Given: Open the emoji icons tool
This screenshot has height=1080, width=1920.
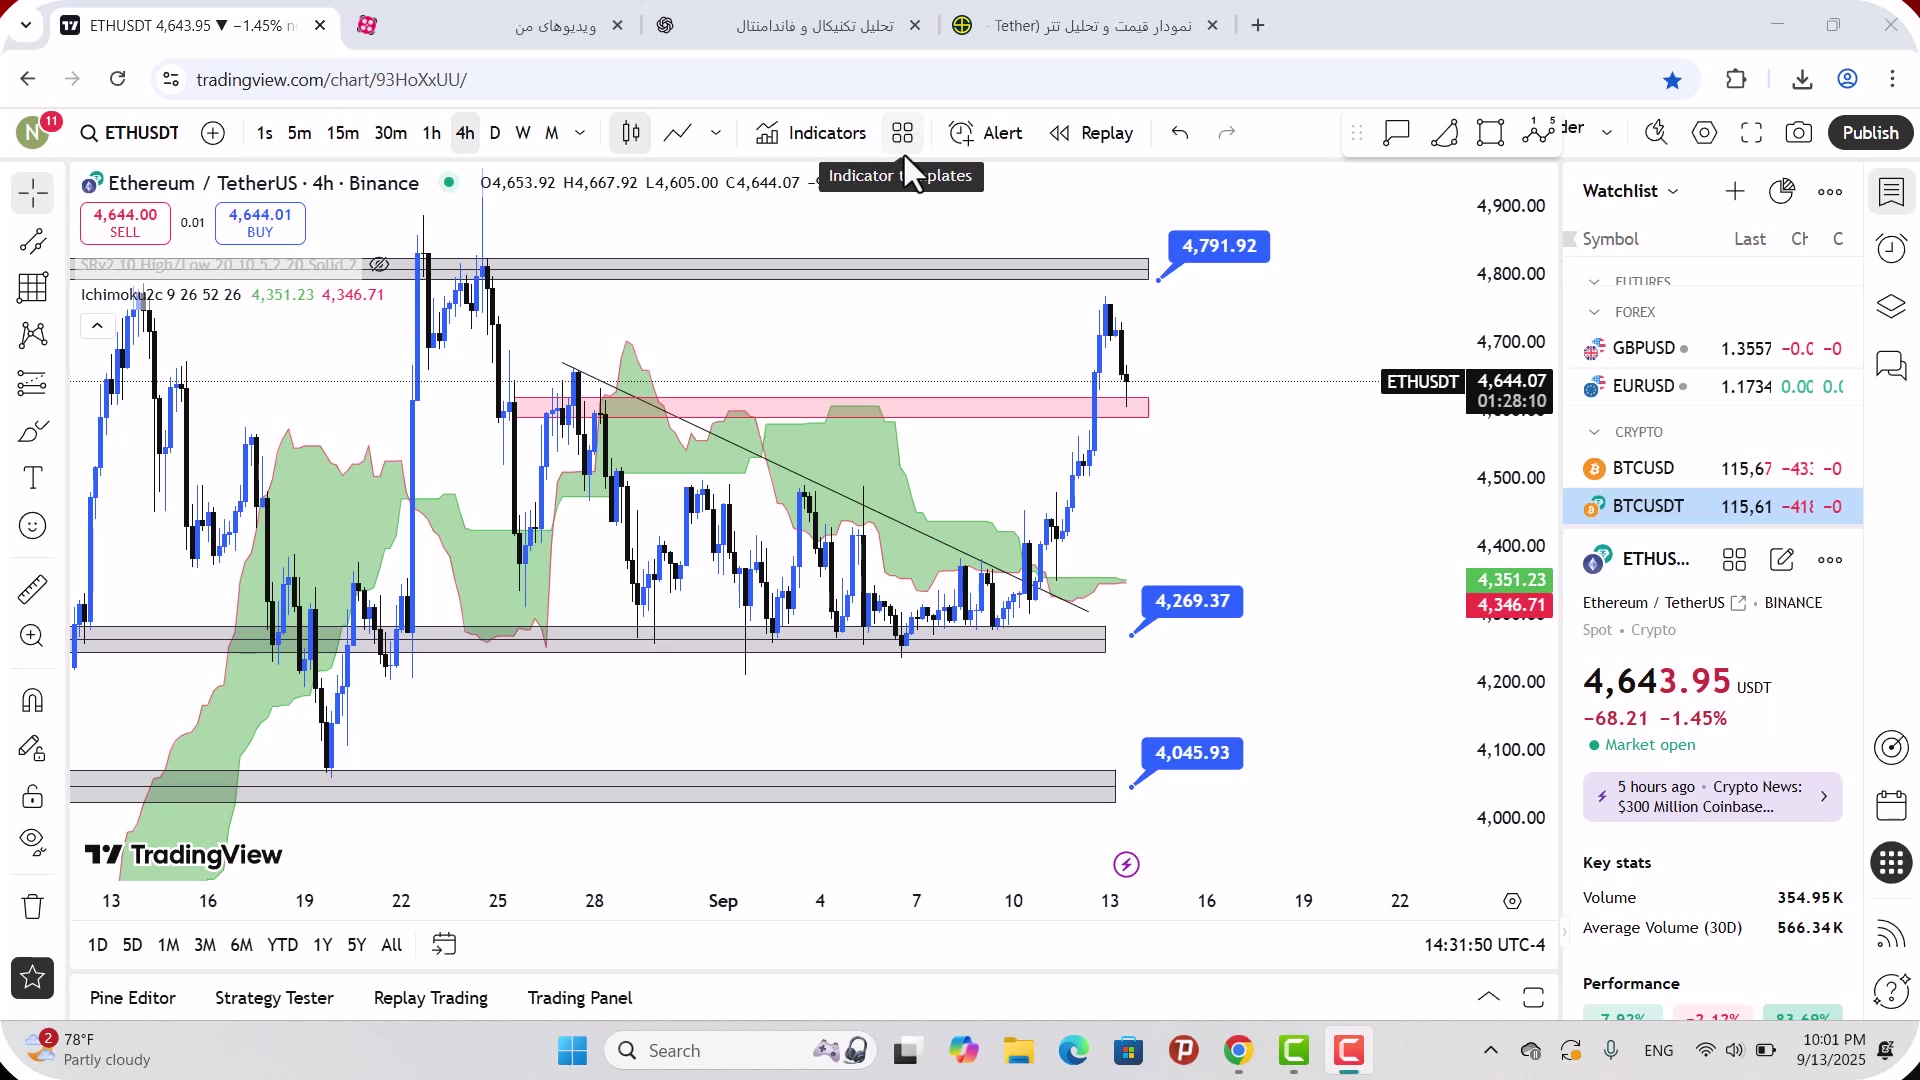Looking at the screenshot, I should click(33, 526).
